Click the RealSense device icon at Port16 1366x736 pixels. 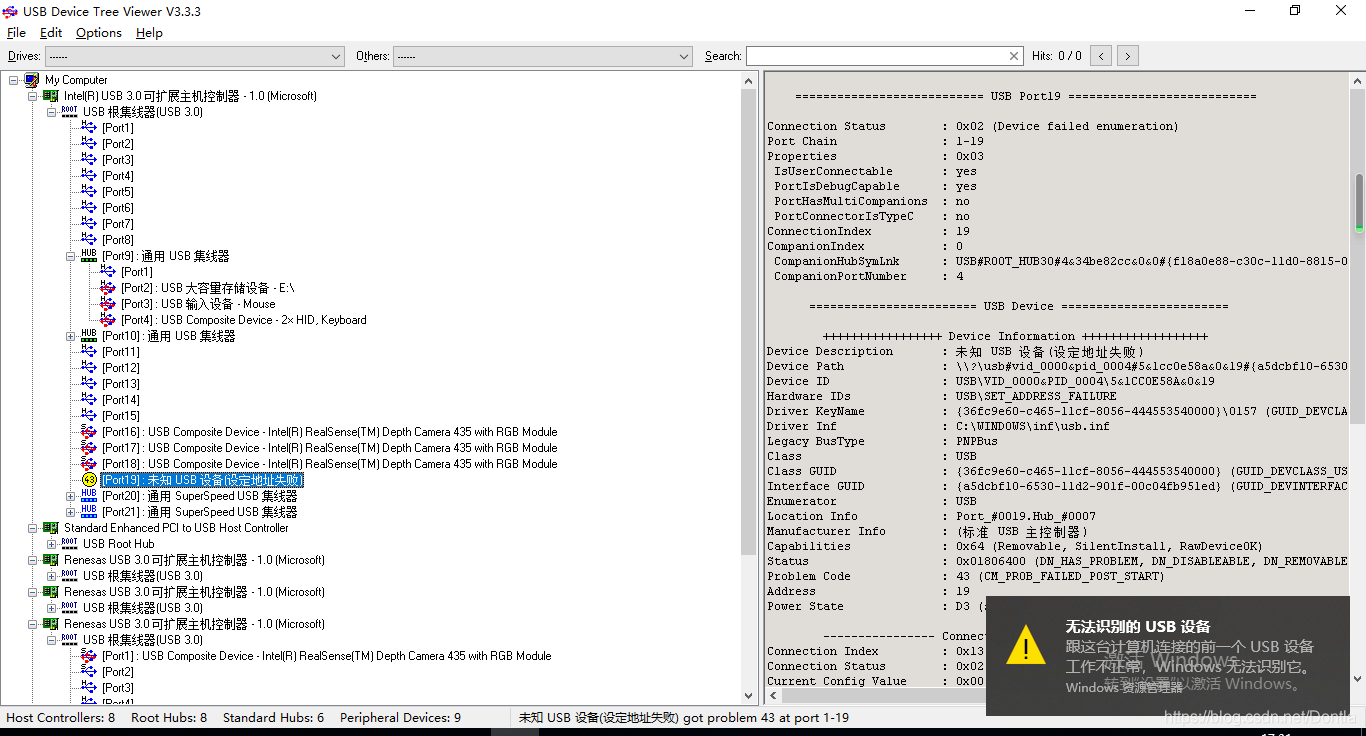(89, 432)
